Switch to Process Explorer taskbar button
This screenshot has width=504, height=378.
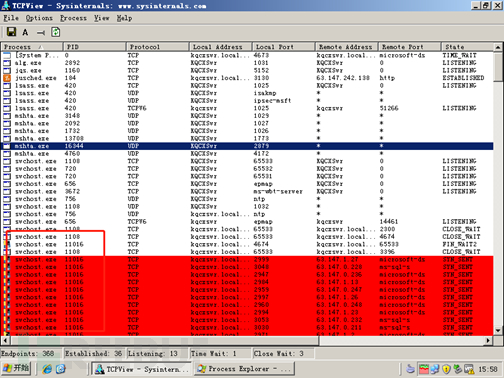coord(244,369)
